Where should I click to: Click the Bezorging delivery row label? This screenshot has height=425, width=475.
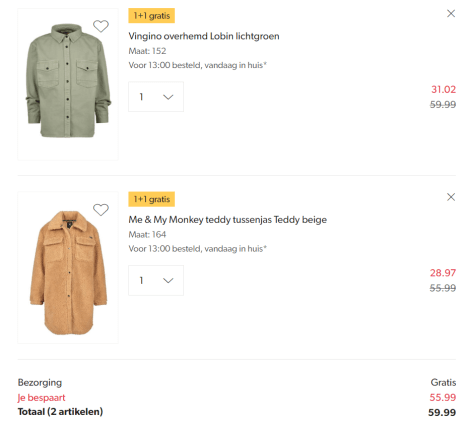(x=40, y=383)
